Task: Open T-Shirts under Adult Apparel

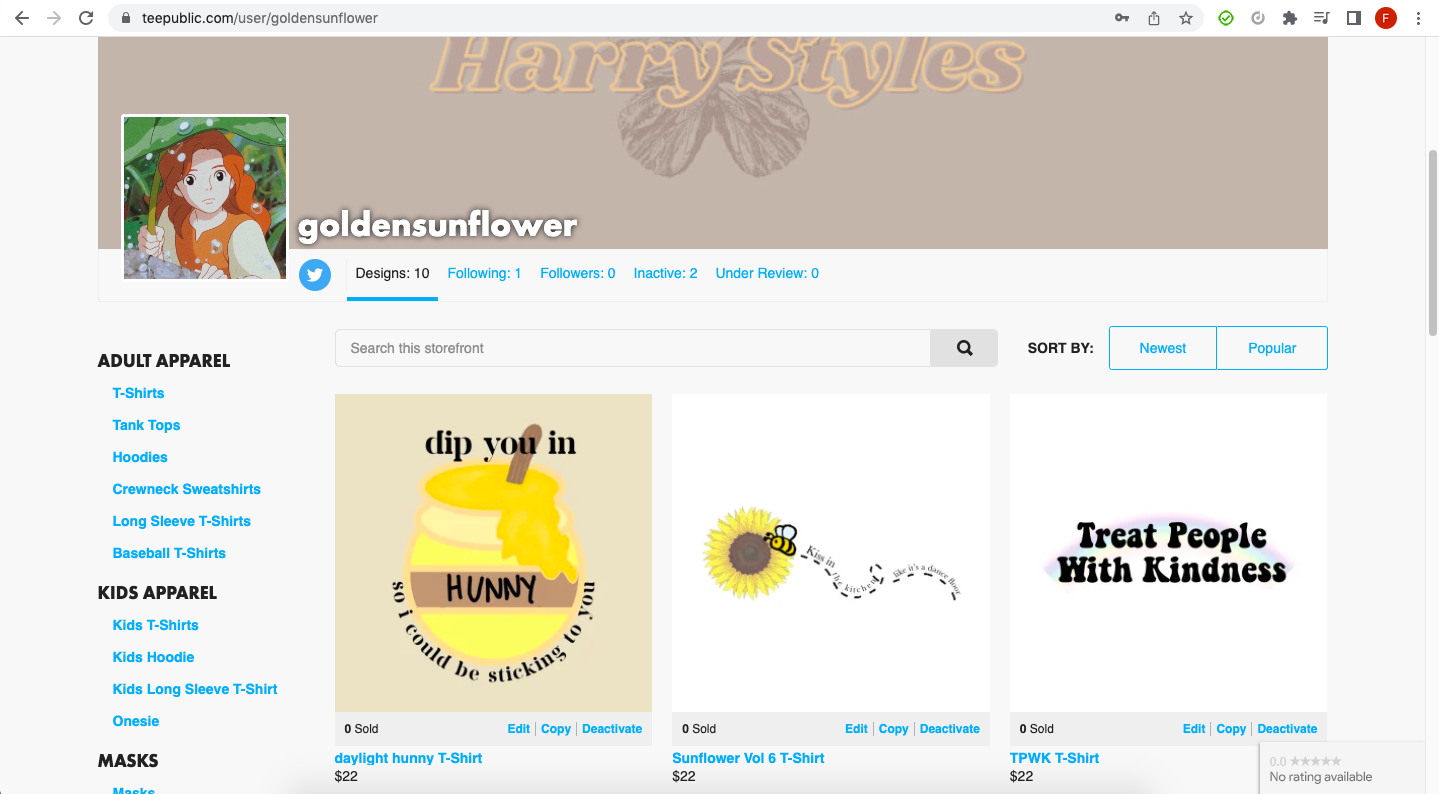Action: 139,393
